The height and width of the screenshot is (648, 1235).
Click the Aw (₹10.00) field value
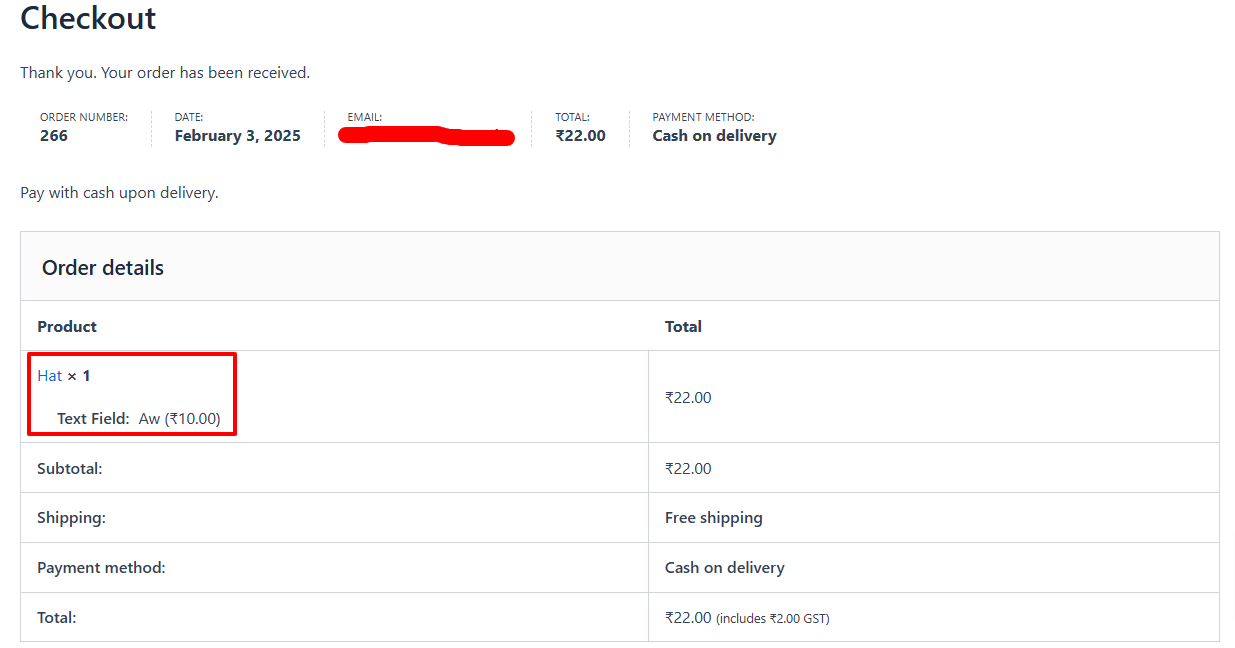coord(180,419)
